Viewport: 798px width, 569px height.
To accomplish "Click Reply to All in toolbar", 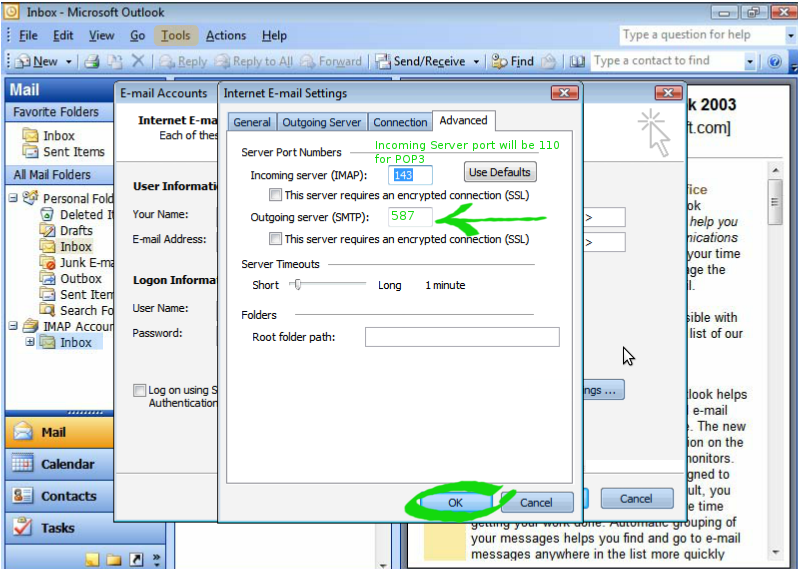I will tap(254, 62).
